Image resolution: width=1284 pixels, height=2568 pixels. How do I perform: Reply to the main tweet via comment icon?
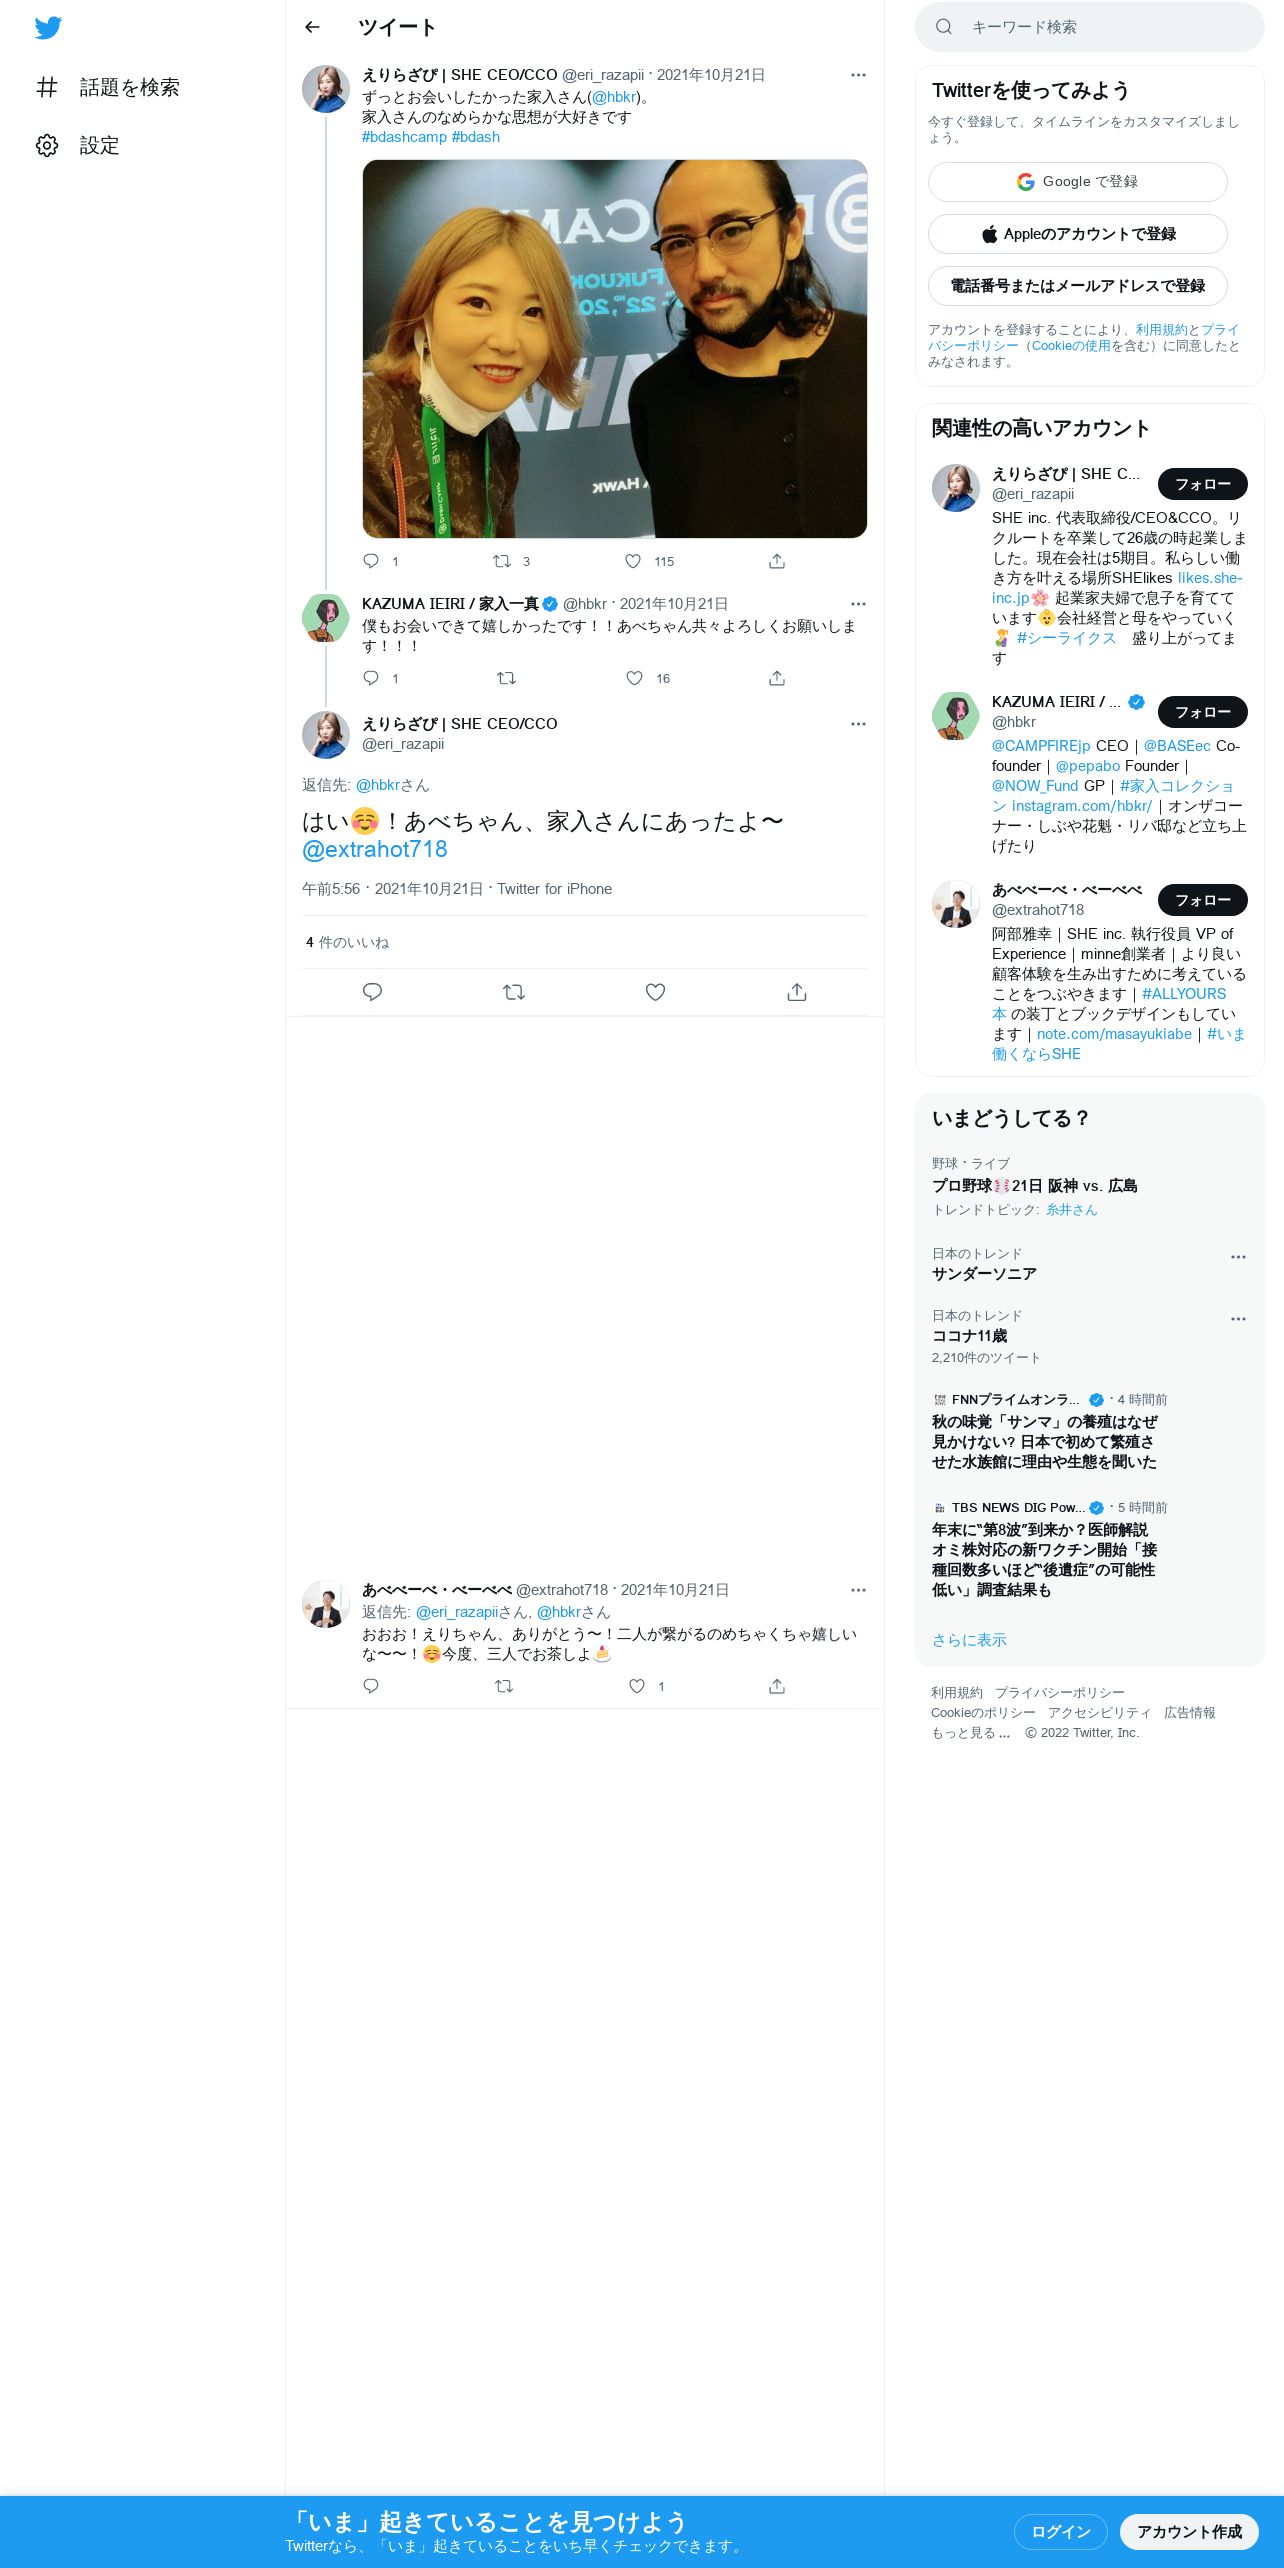(372, 992)
